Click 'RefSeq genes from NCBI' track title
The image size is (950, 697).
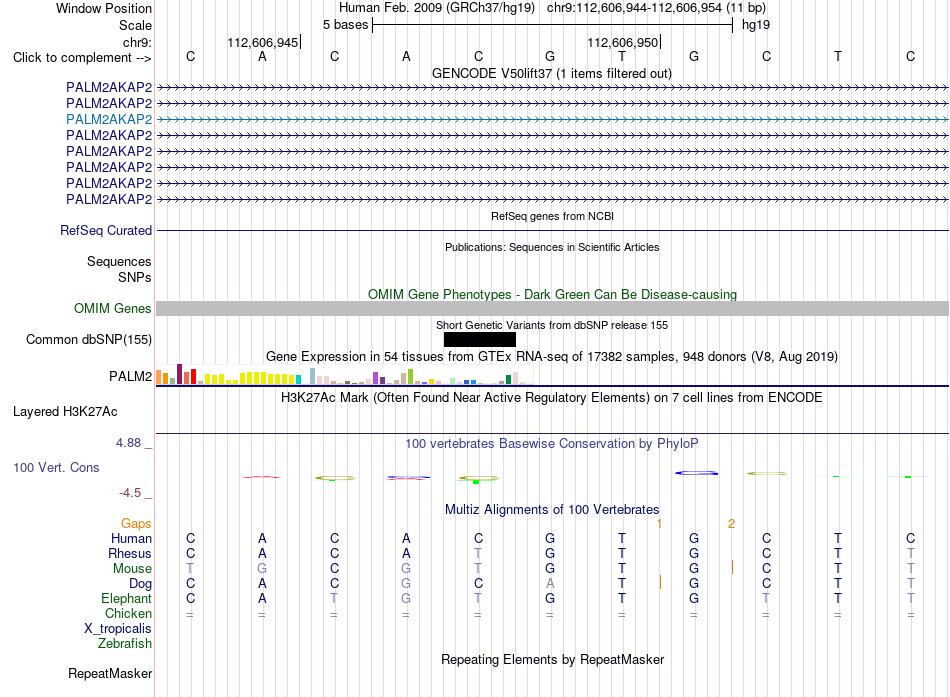(553, 216)
